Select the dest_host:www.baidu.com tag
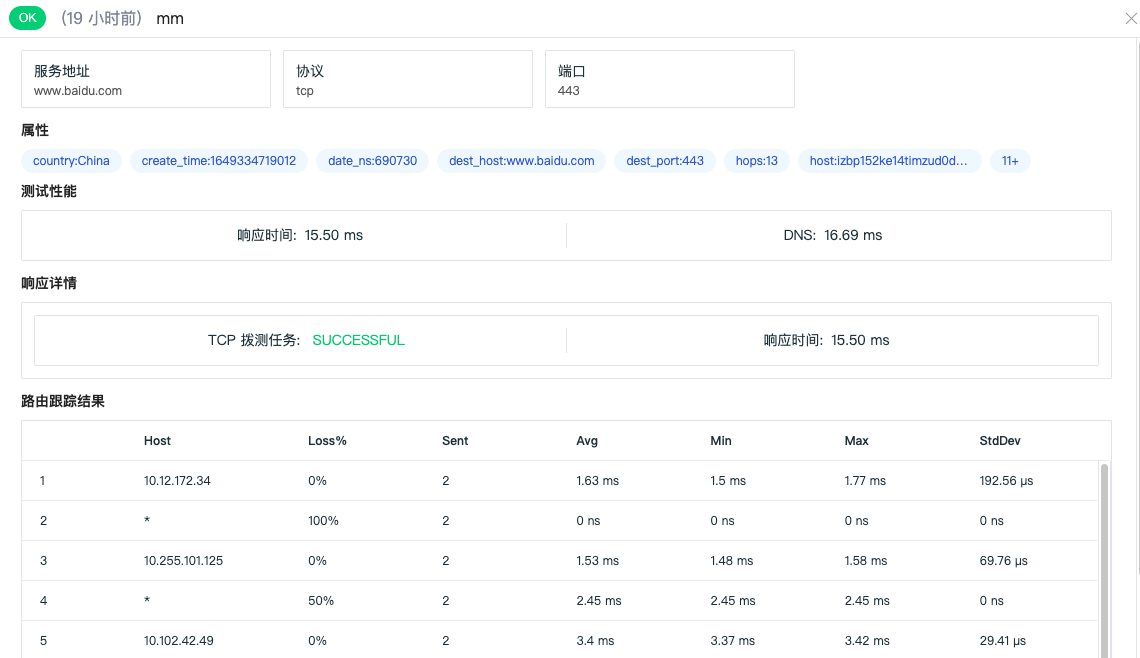Viewport: 1140px width, 658px height. [521, 161]
